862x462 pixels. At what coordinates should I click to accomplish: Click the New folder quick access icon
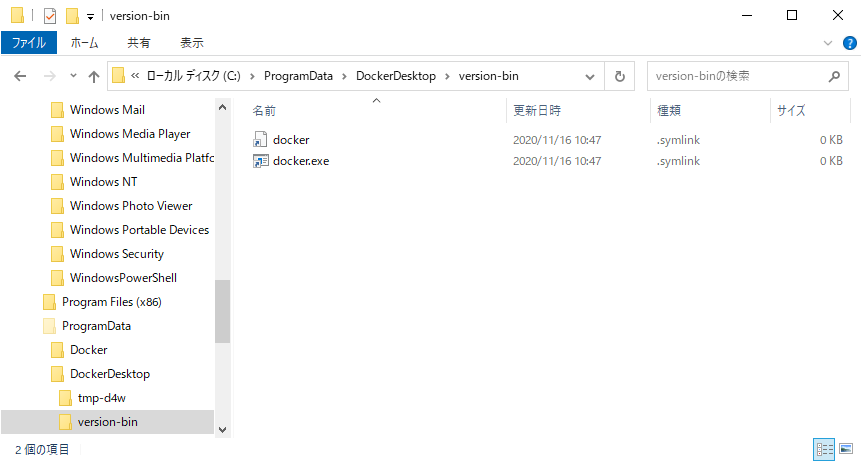point(72,16)
